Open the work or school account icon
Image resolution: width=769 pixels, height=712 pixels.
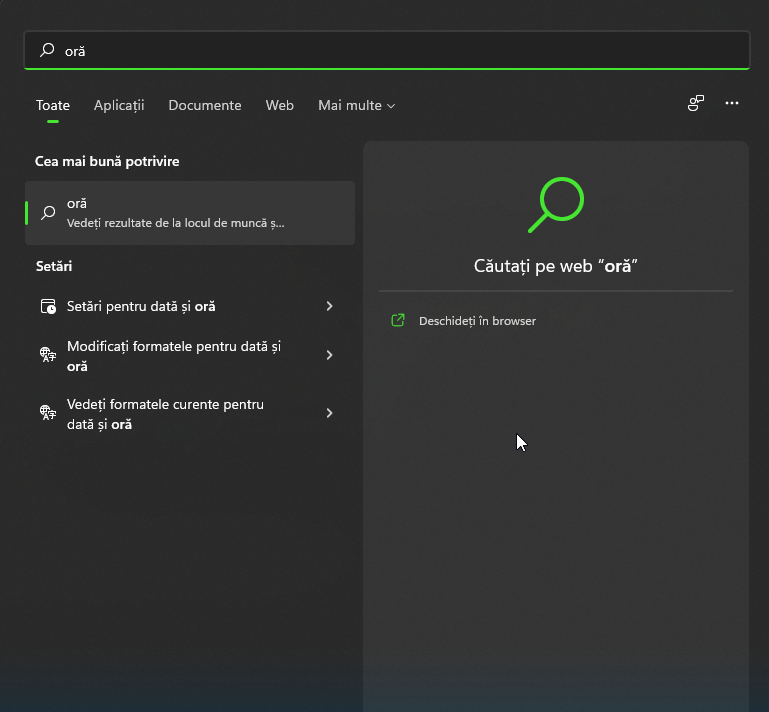pos(695,103)
